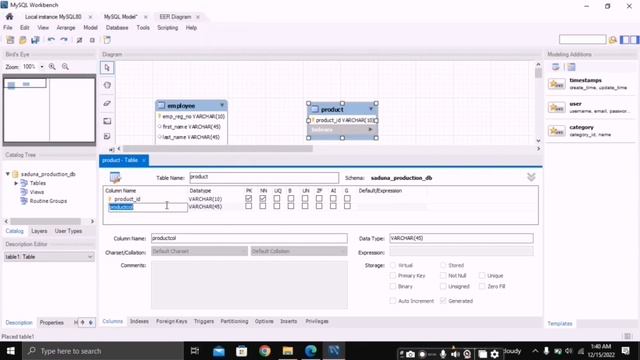Check the Auto Increment option
Screen dimensions: 640x360
click(x=393, y=301)
